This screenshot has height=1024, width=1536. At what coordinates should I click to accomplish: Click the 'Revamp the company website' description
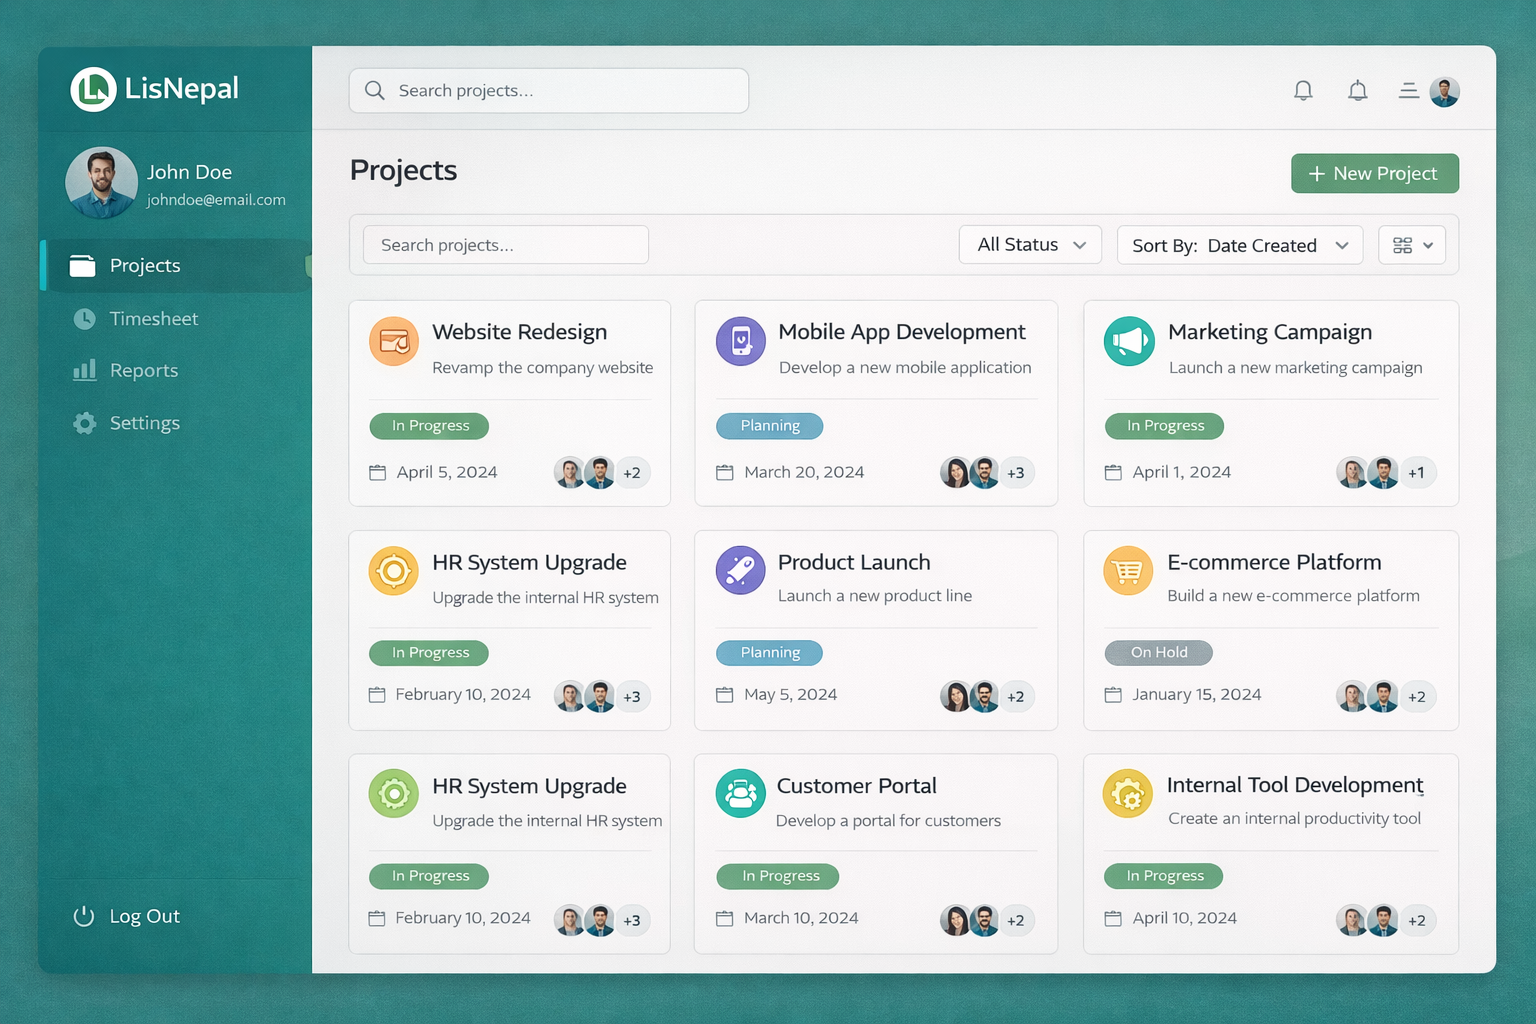tap(543, 368)
